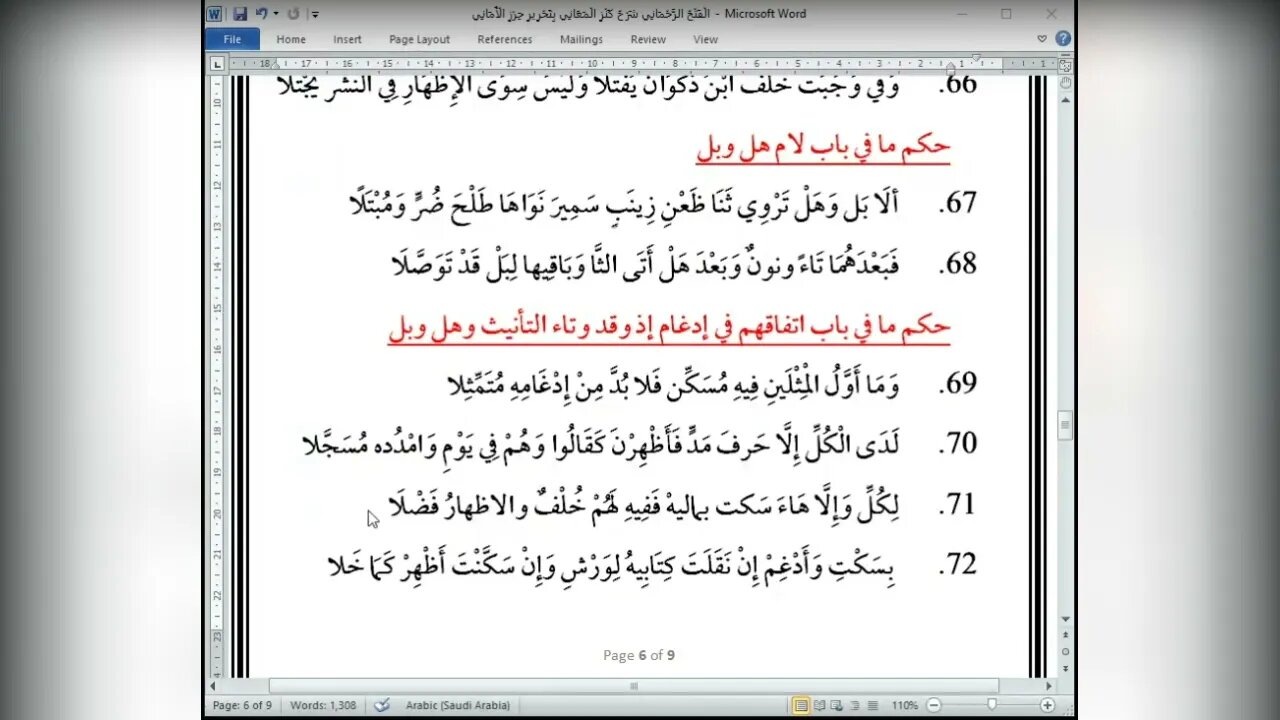Click the proofing errors check icon

pos(381,705)
